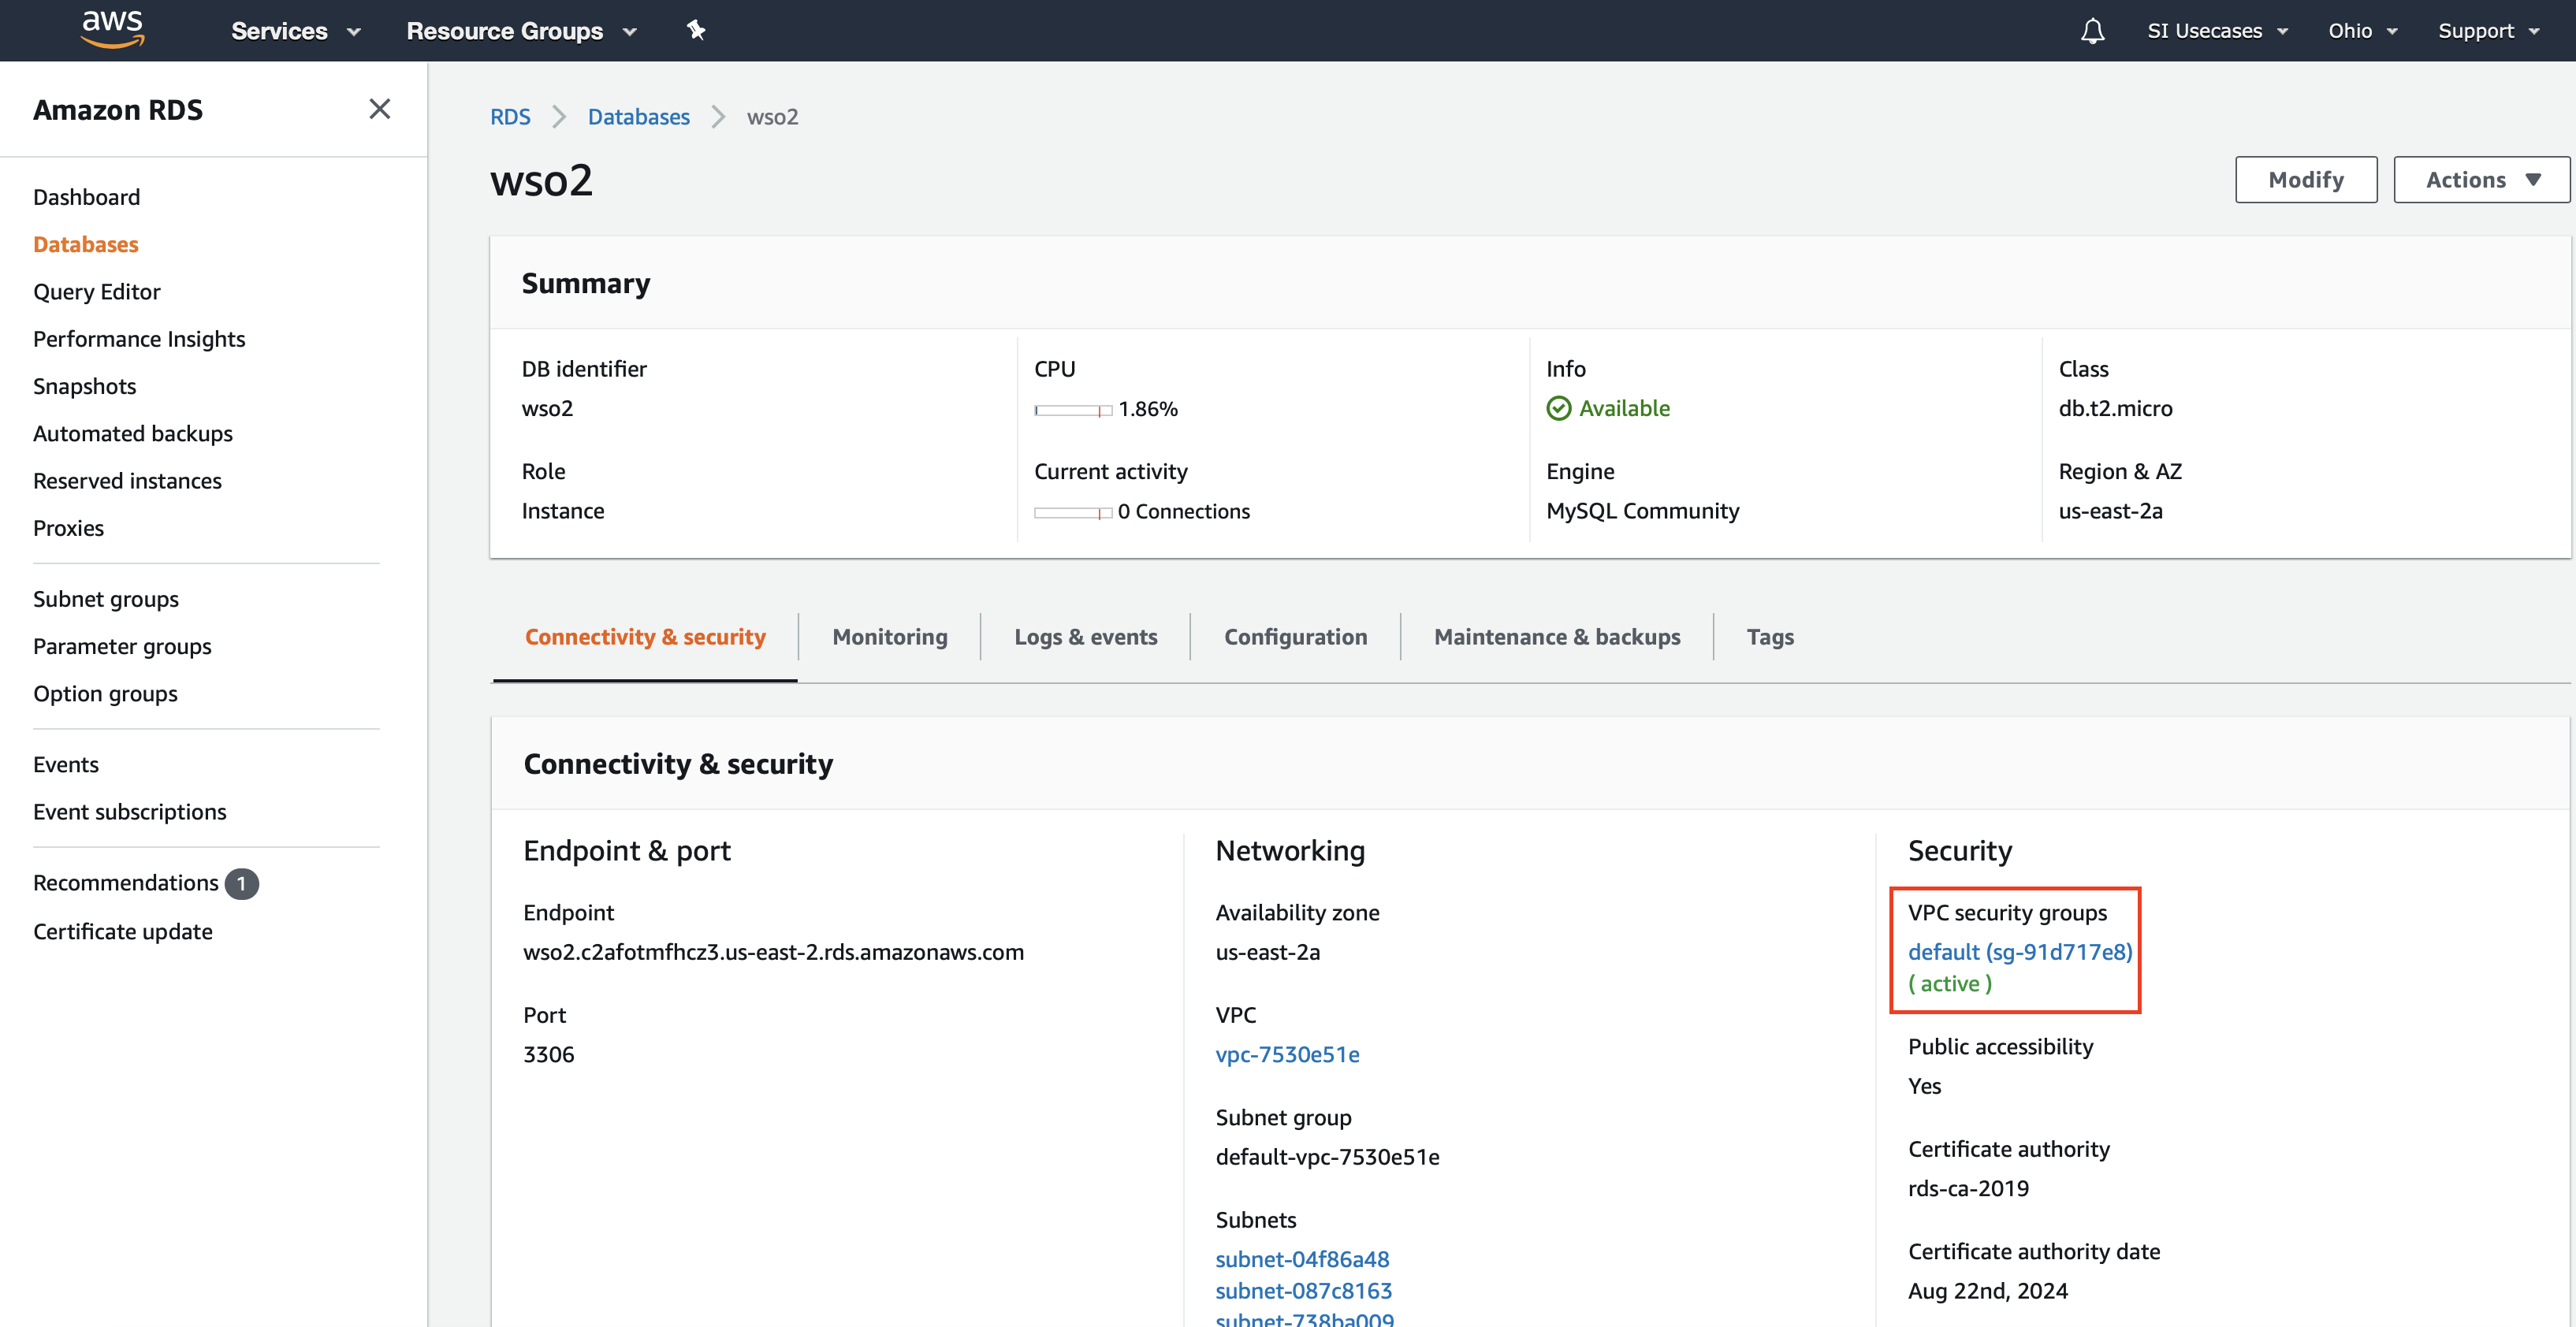This screenshot has height=1327, width=2576.
Task: Open Events in the sidebar
Action: click(x=65, y=765)
